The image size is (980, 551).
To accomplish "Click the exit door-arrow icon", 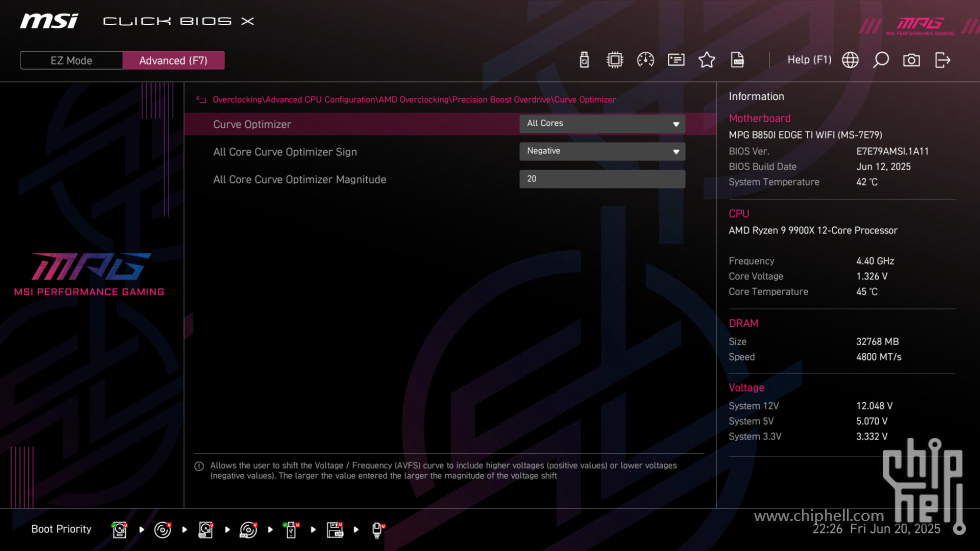I will click(942, 60).
